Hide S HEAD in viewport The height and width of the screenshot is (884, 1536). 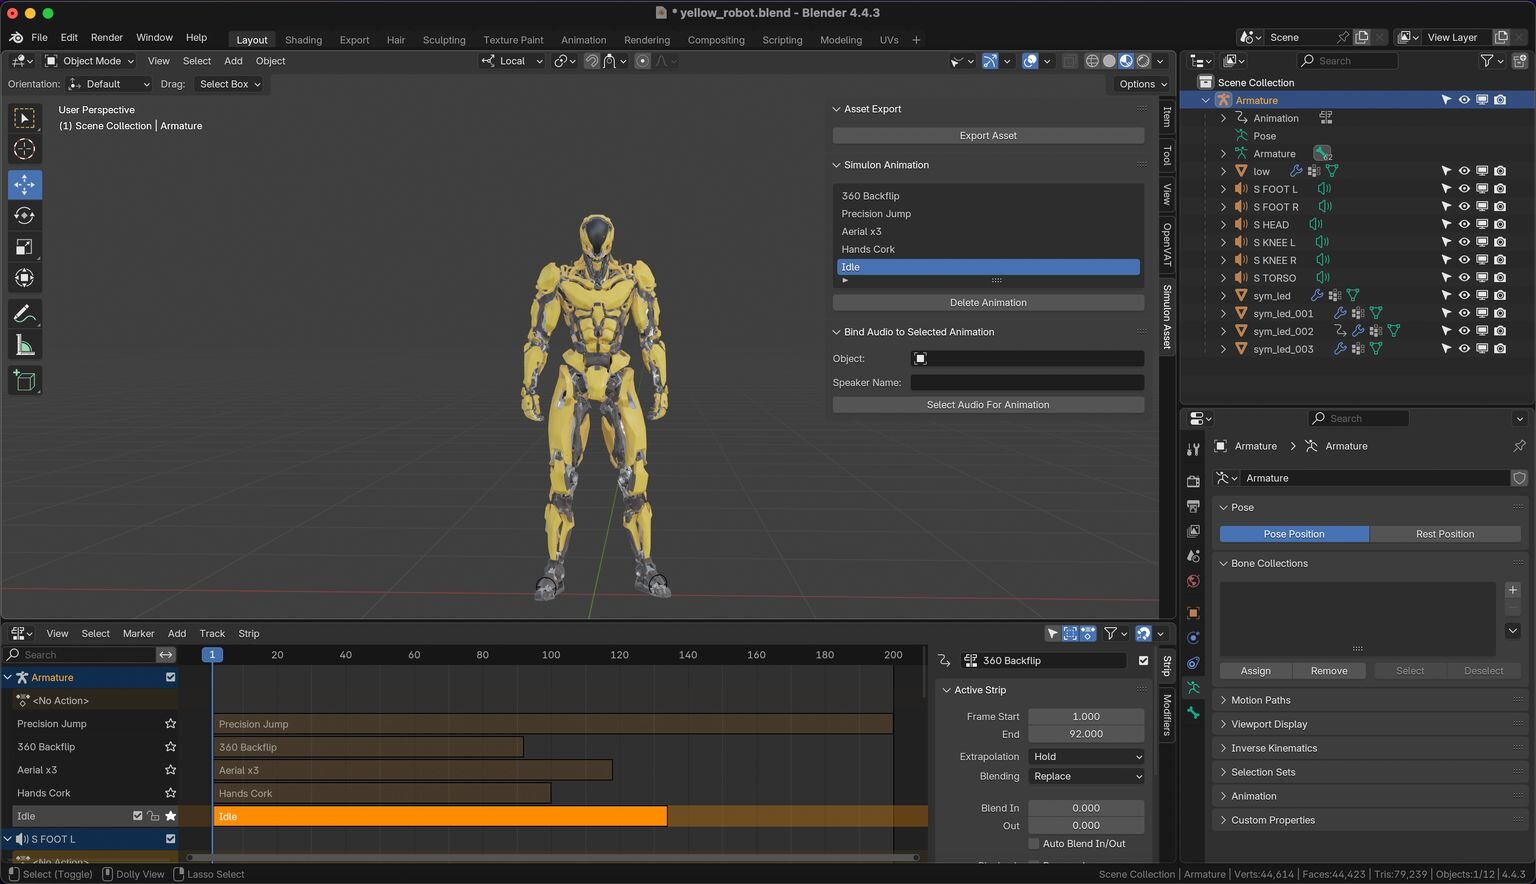(1464, 224)
